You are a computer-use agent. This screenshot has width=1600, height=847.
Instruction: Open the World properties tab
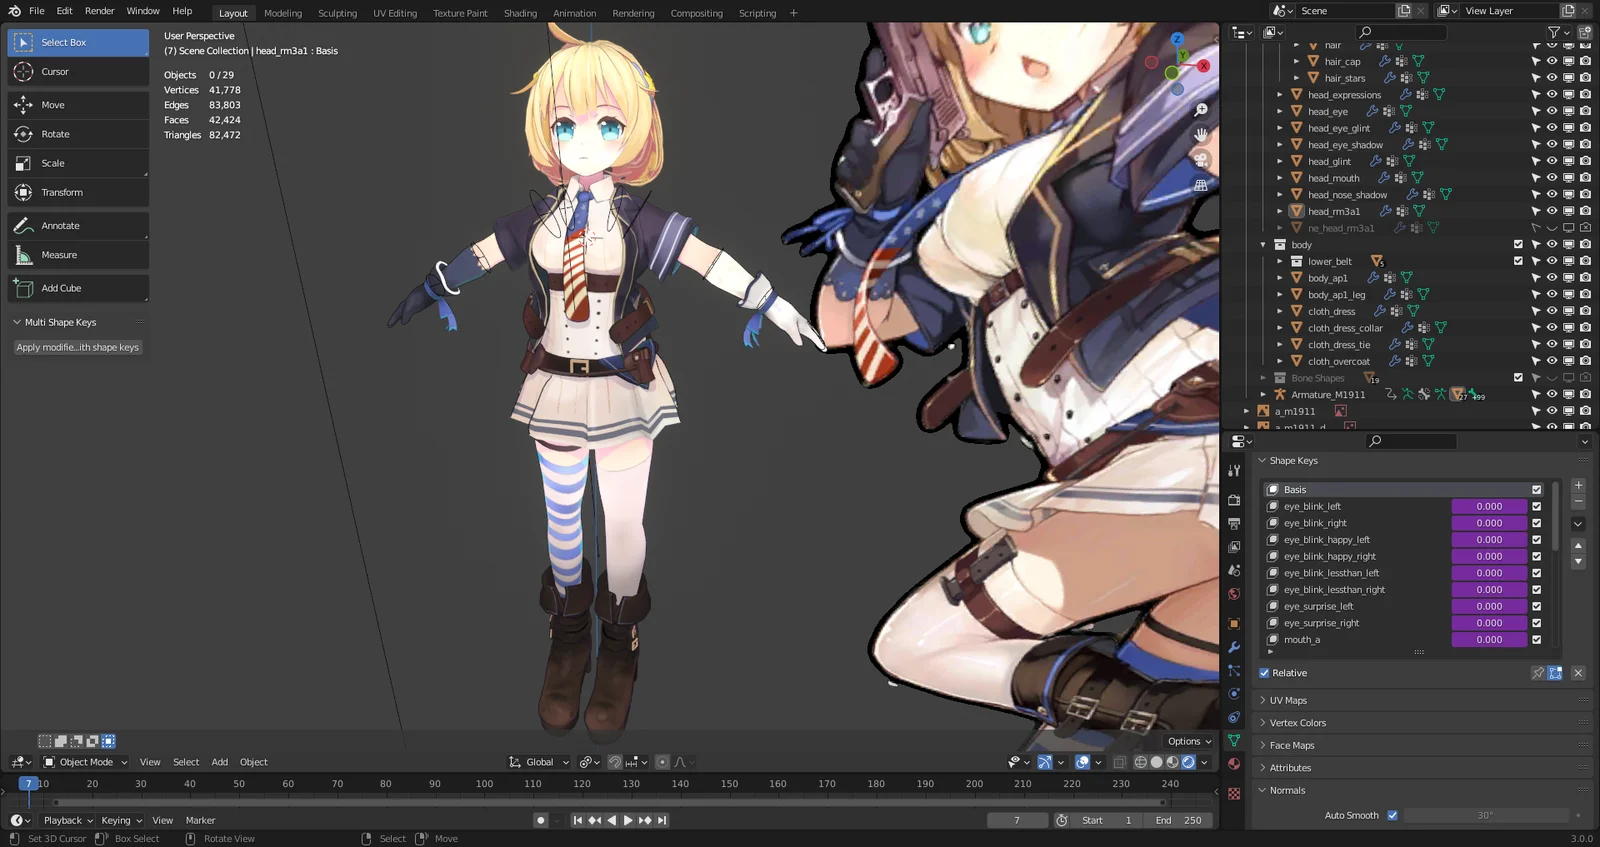[1234, 594]
